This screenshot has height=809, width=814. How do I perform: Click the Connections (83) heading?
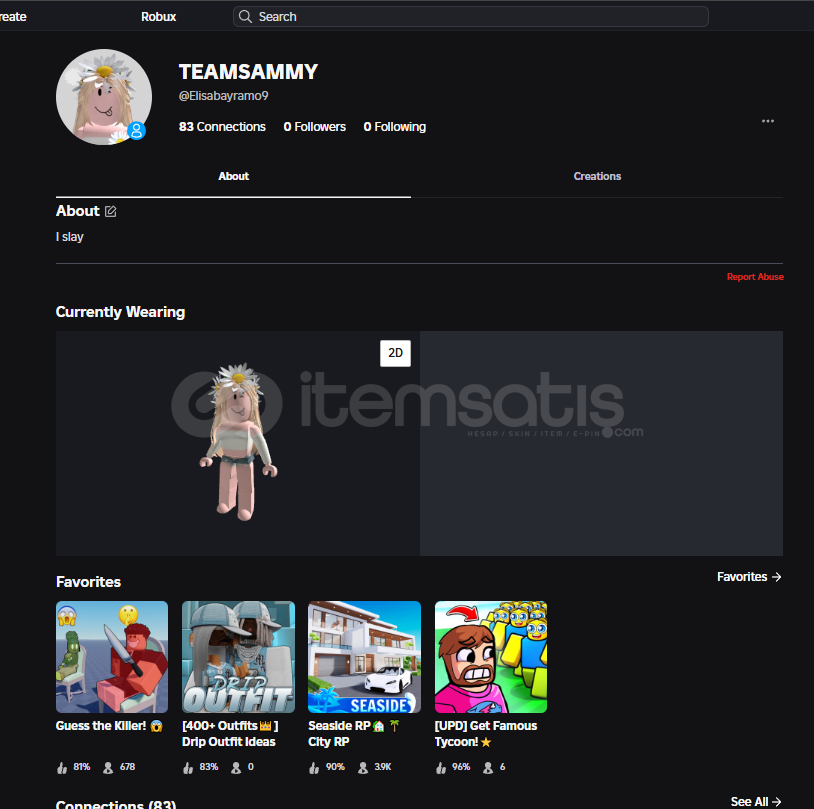[116, 804]
